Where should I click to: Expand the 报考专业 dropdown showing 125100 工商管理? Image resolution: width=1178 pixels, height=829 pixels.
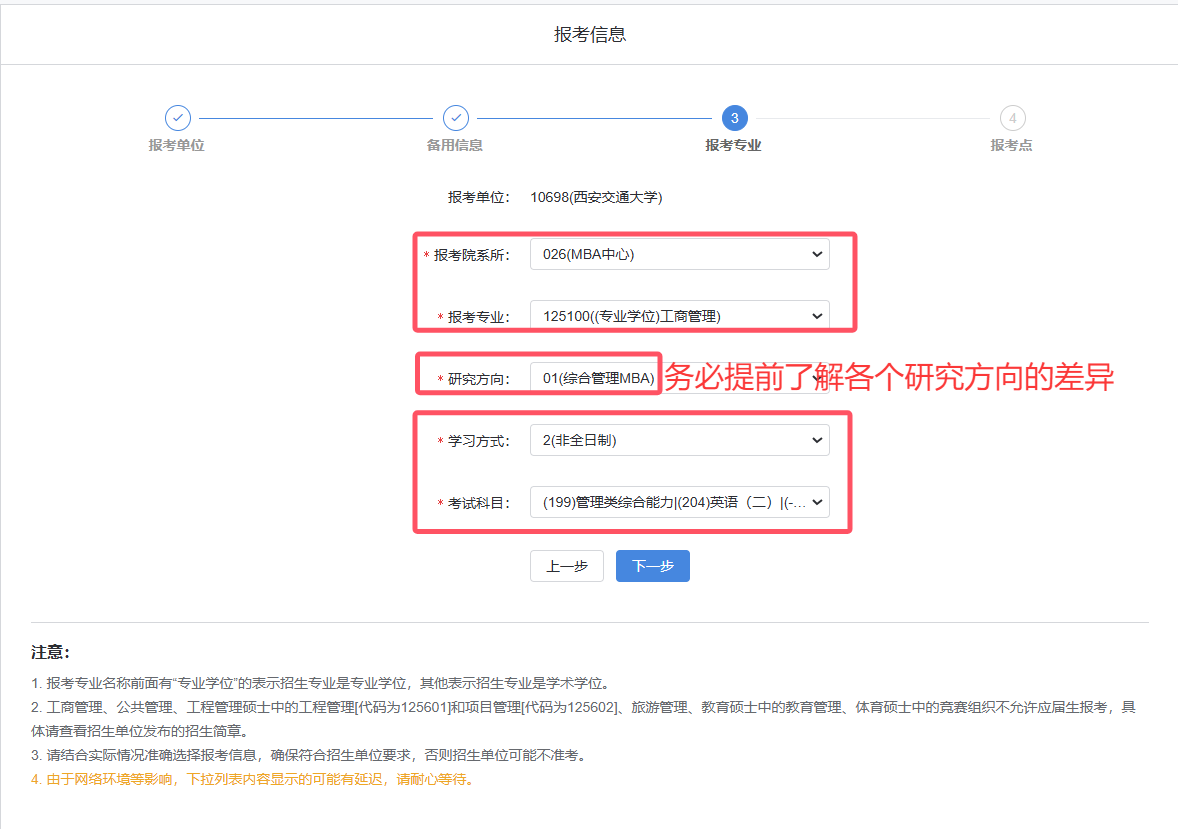[x=679, y=316]
